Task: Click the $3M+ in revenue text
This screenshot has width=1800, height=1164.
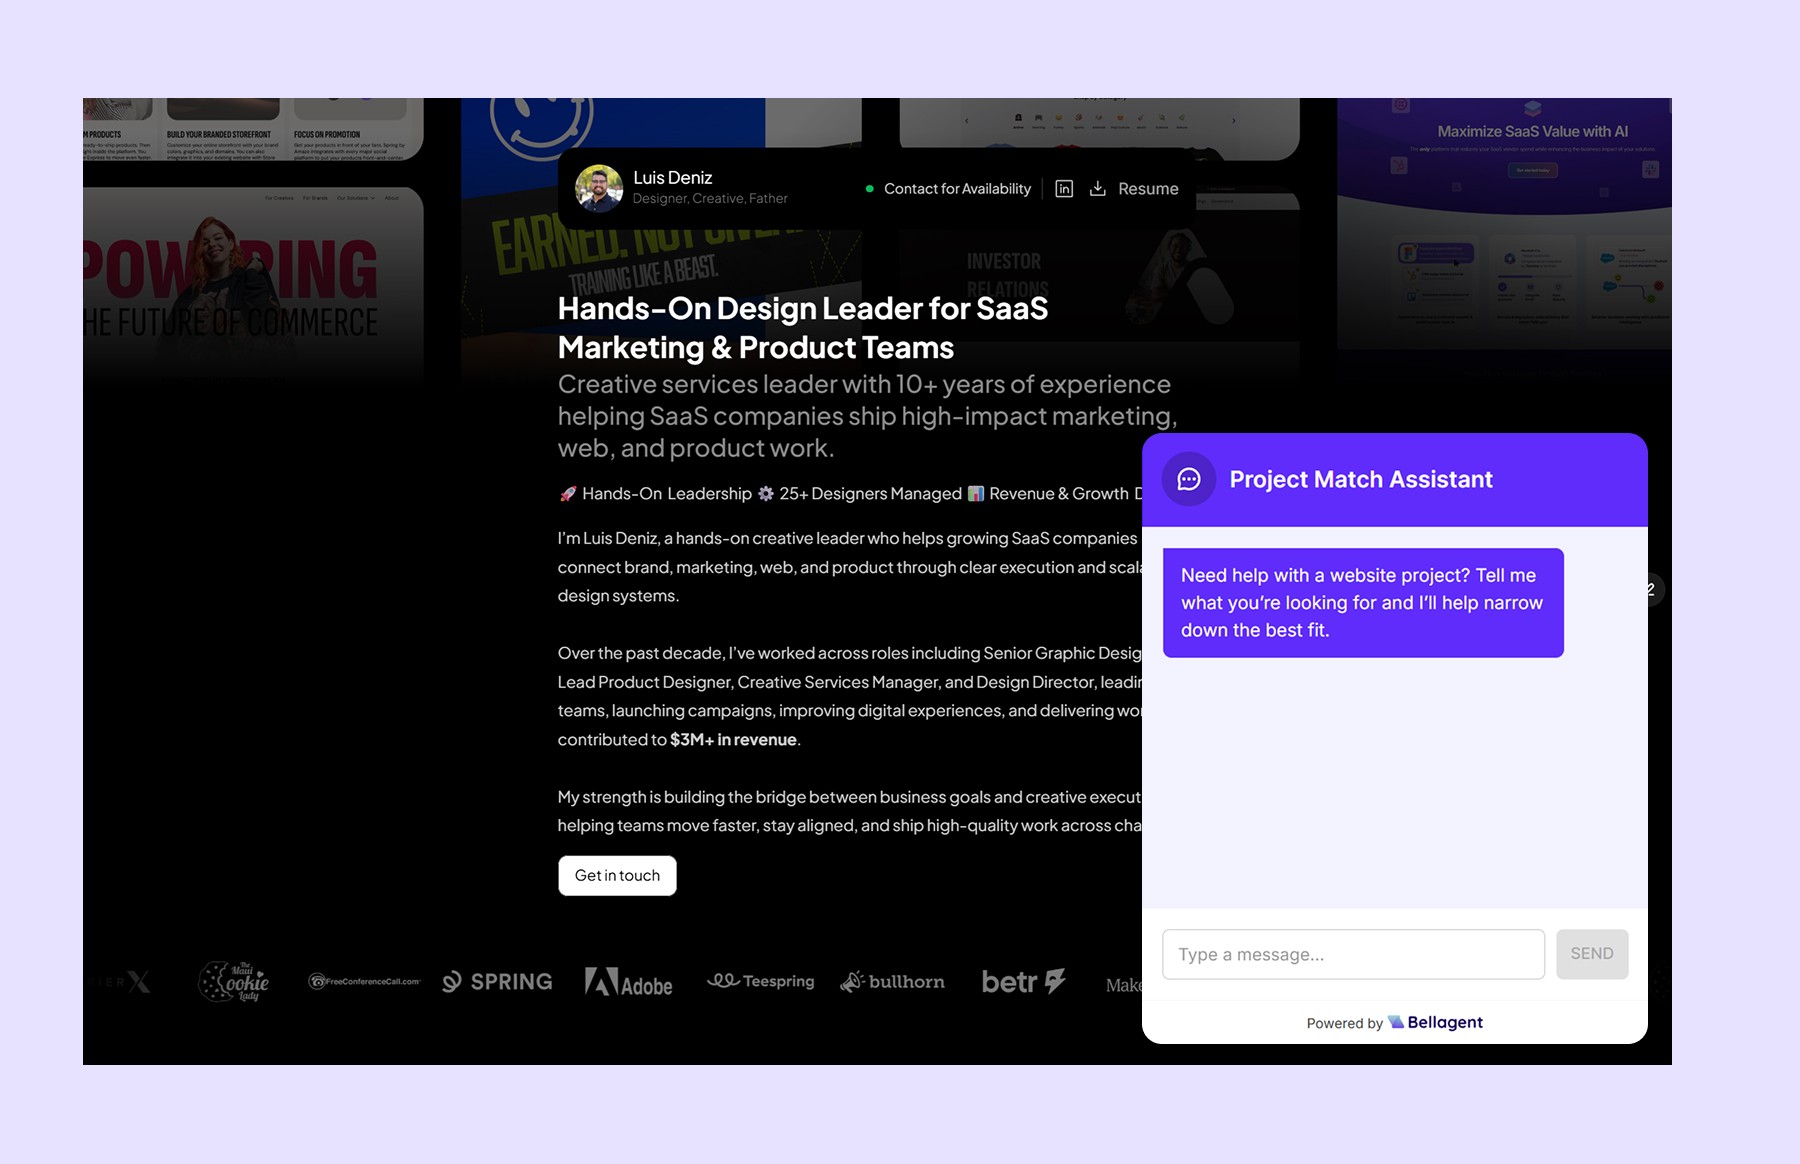Action: click(x=733, y=740)
